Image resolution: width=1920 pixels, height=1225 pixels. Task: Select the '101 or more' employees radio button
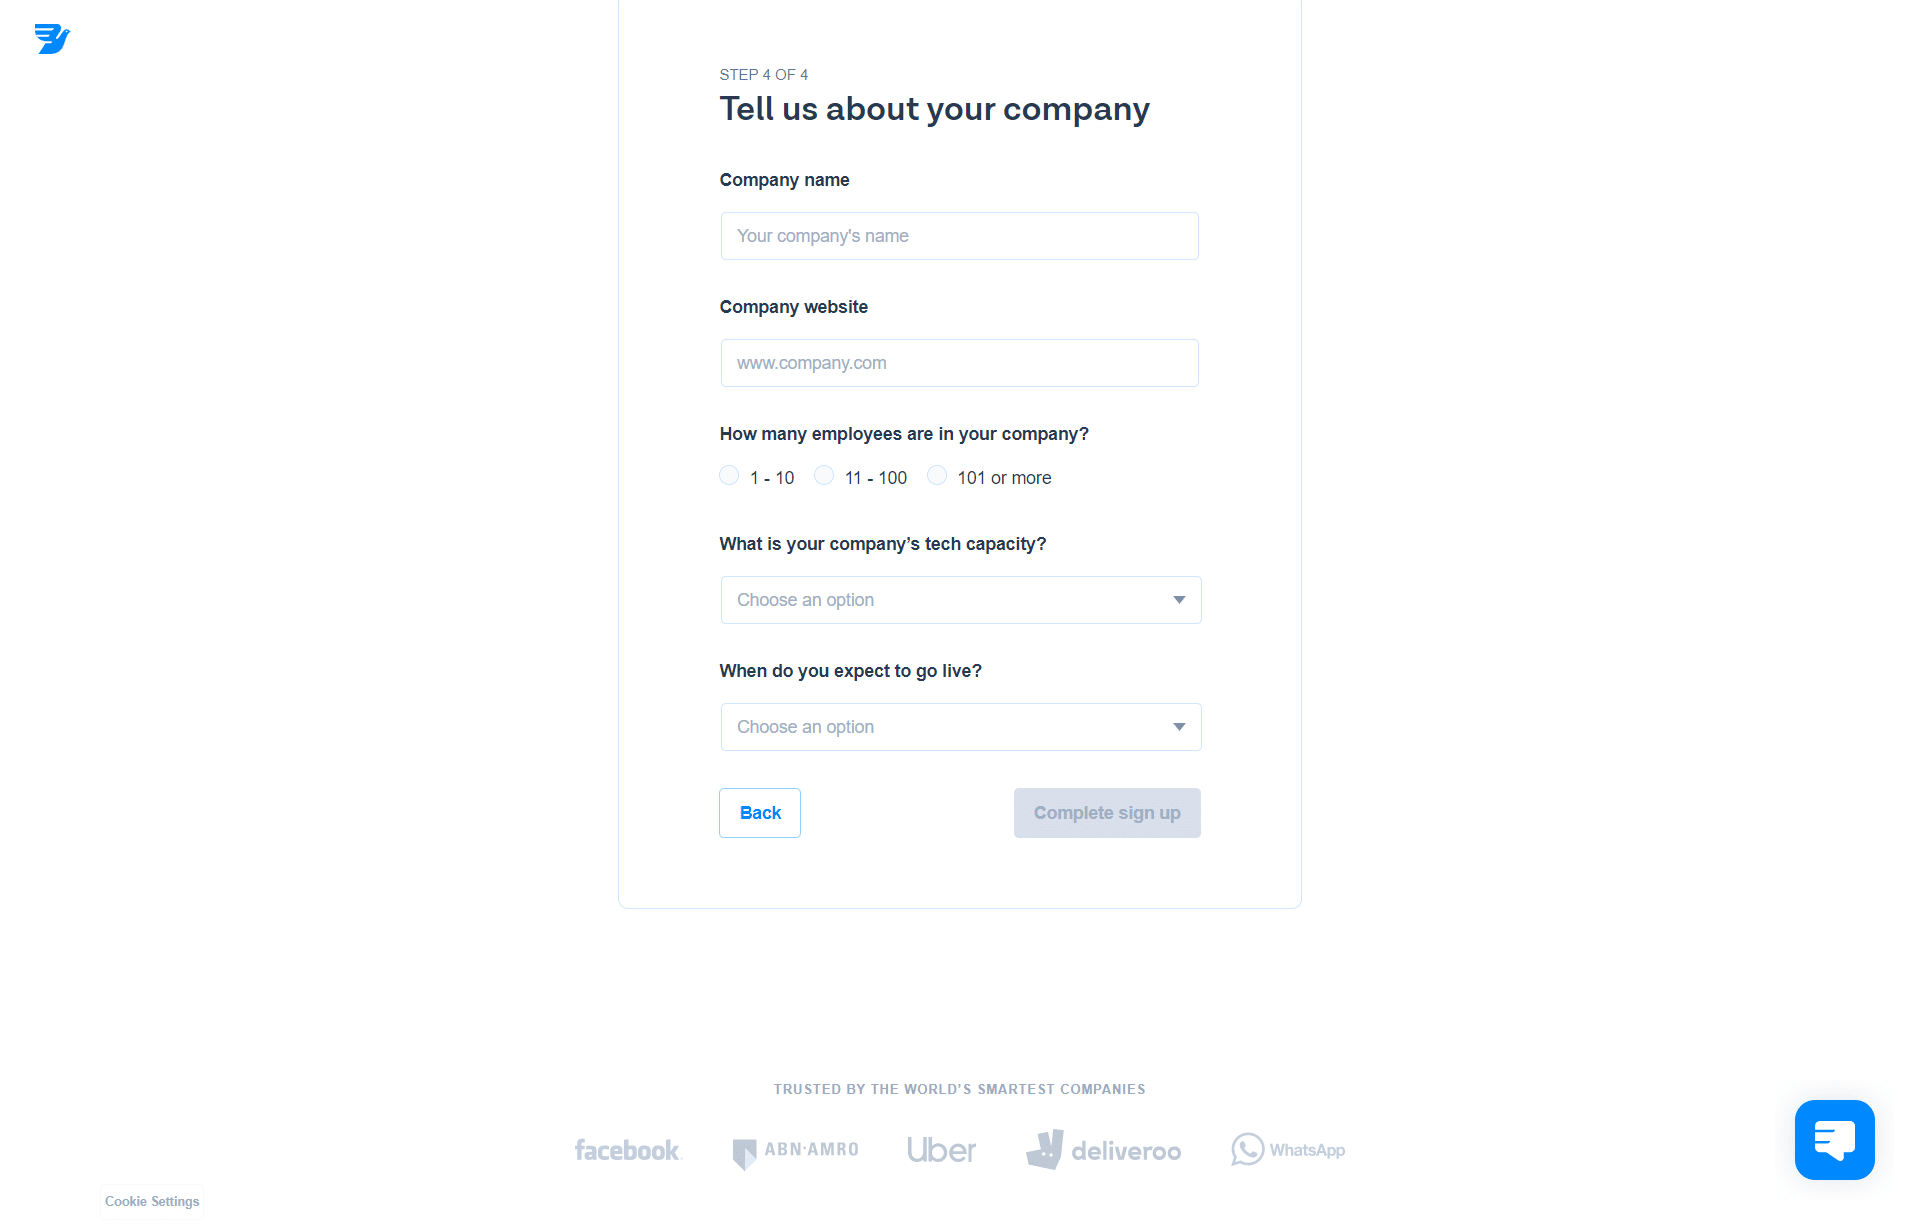[x=935, y=477]
